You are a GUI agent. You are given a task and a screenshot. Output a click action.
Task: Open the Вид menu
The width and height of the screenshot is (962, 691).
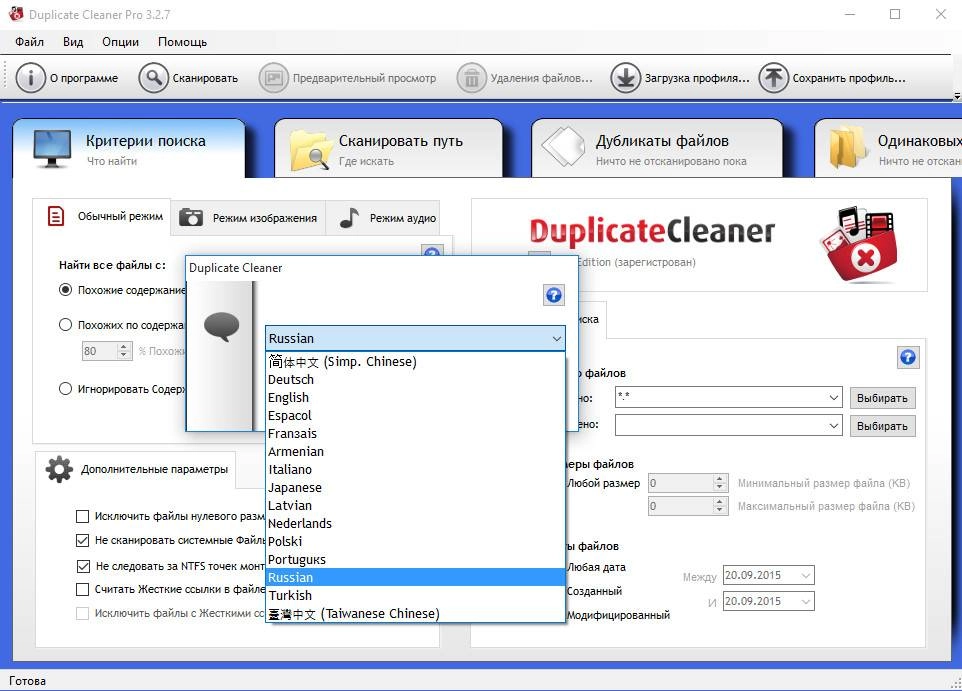72,42
